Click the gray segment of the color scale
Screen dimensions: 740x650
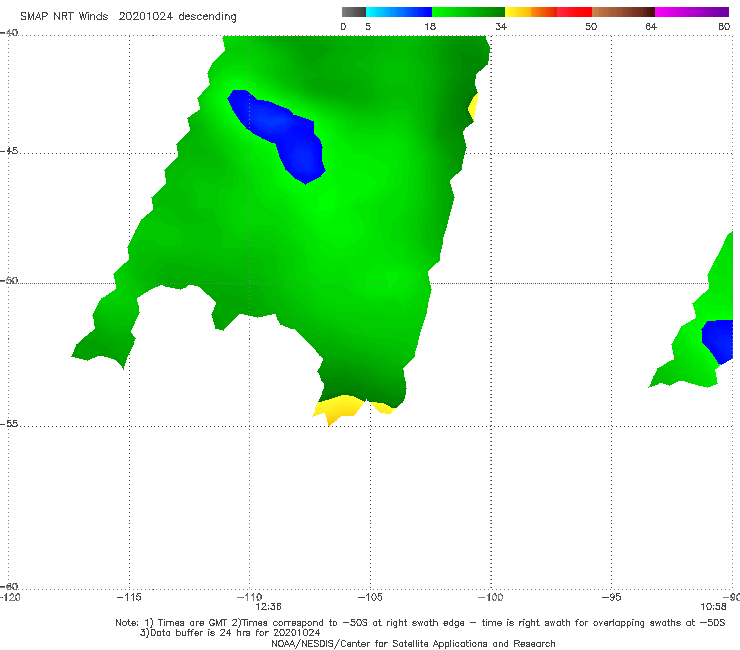[354, 12]
